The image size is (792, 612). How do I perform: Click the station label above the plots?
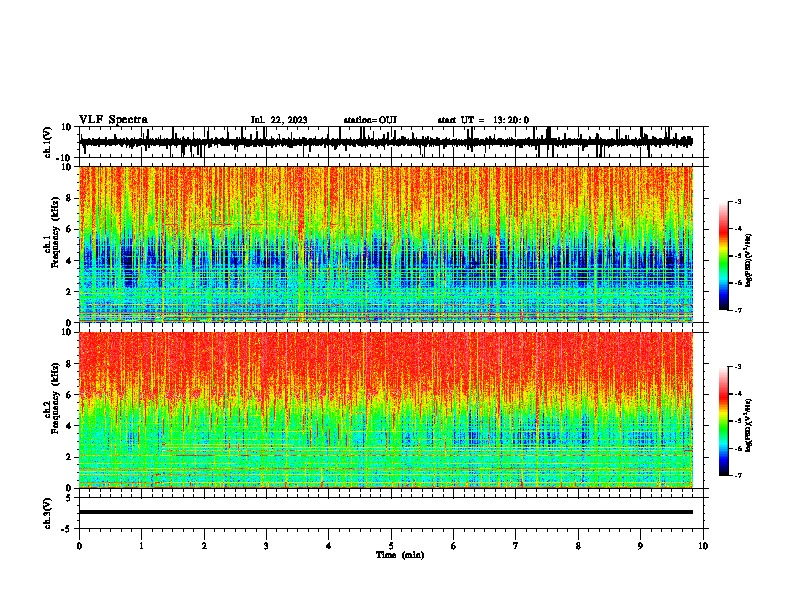pos(370,120)
